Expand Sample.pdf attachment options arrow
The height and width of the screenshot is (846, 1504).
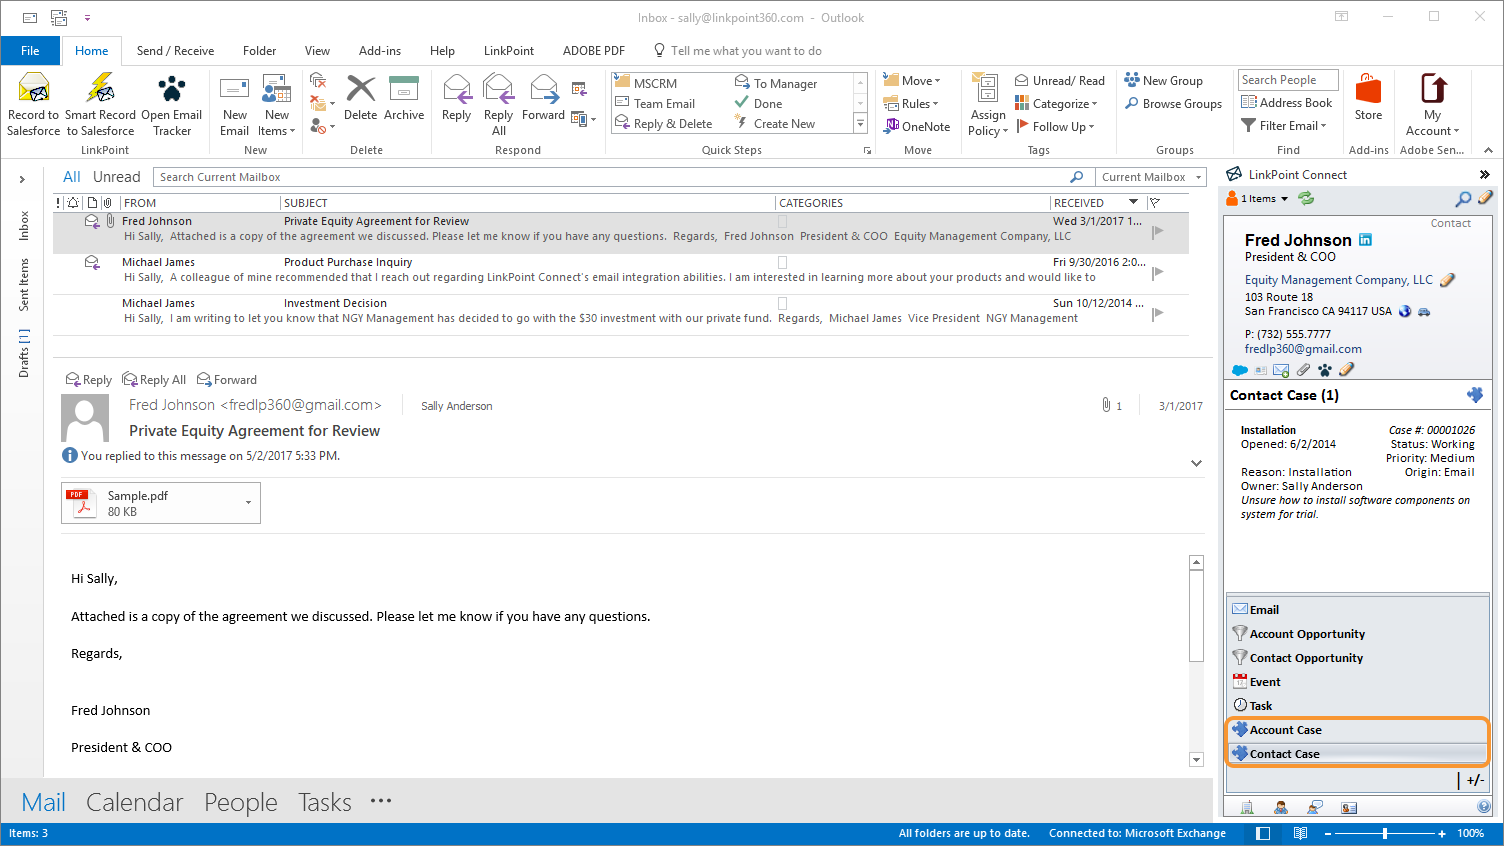pos(248,503)
